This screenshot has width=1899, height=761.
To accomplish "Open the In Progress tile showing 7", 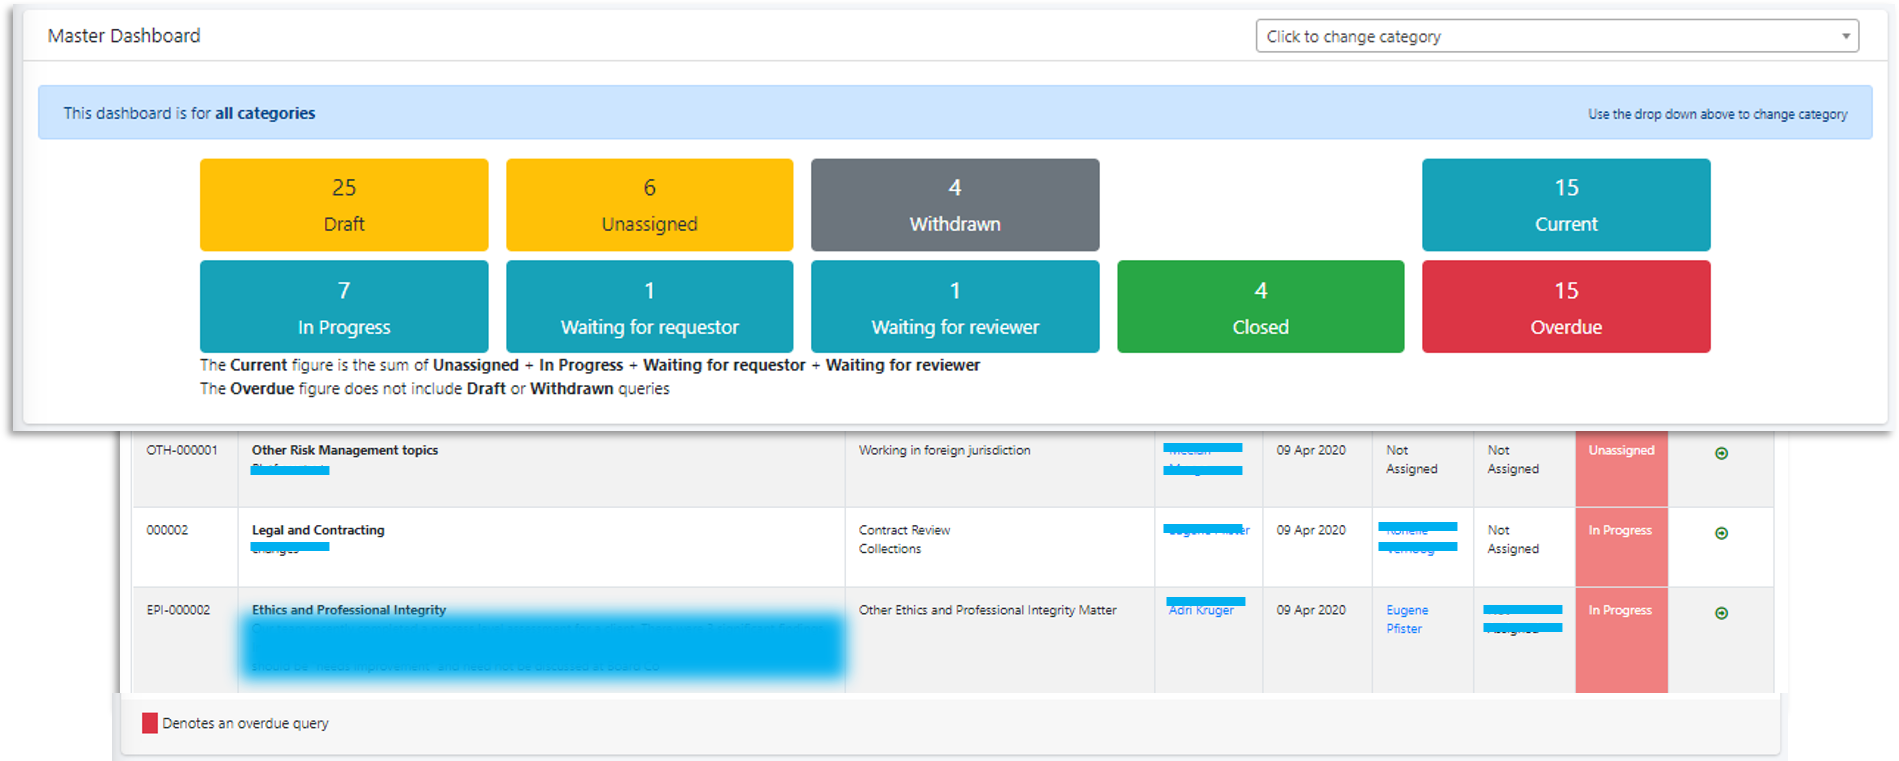I will point(344,307).
